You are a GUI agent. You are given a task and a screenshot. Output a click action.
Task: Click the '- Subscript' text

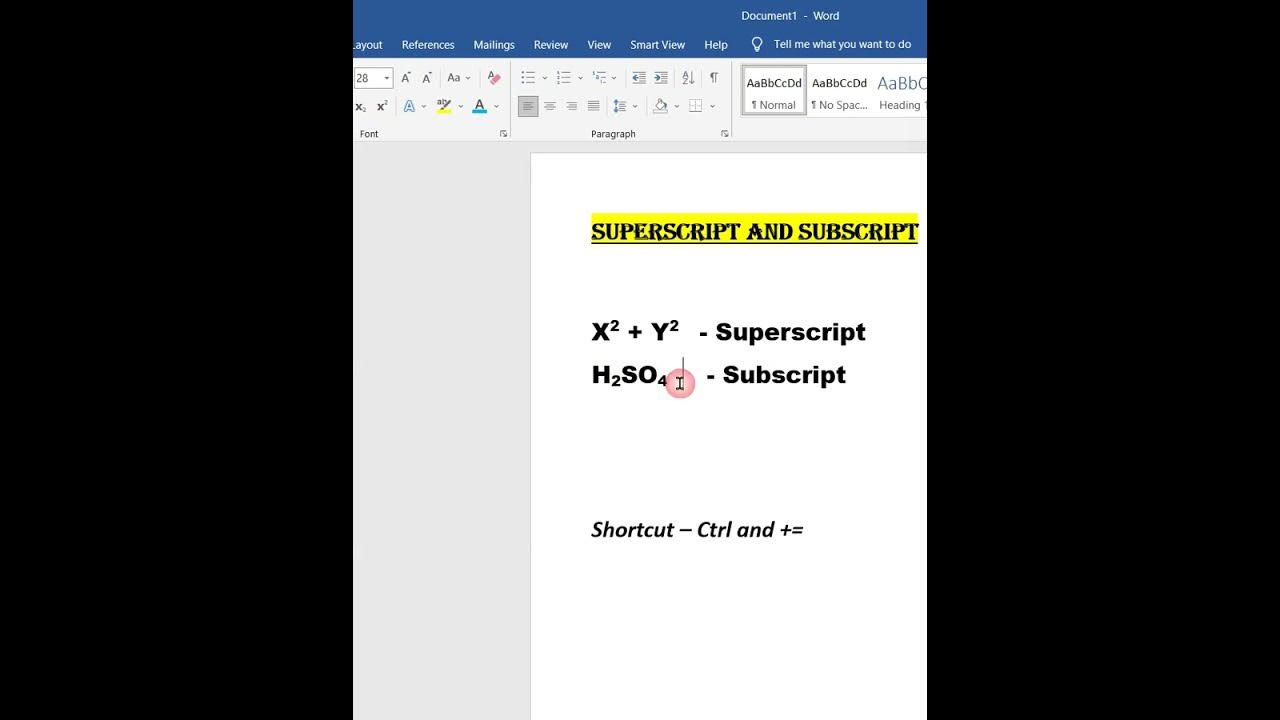(776, 374)
